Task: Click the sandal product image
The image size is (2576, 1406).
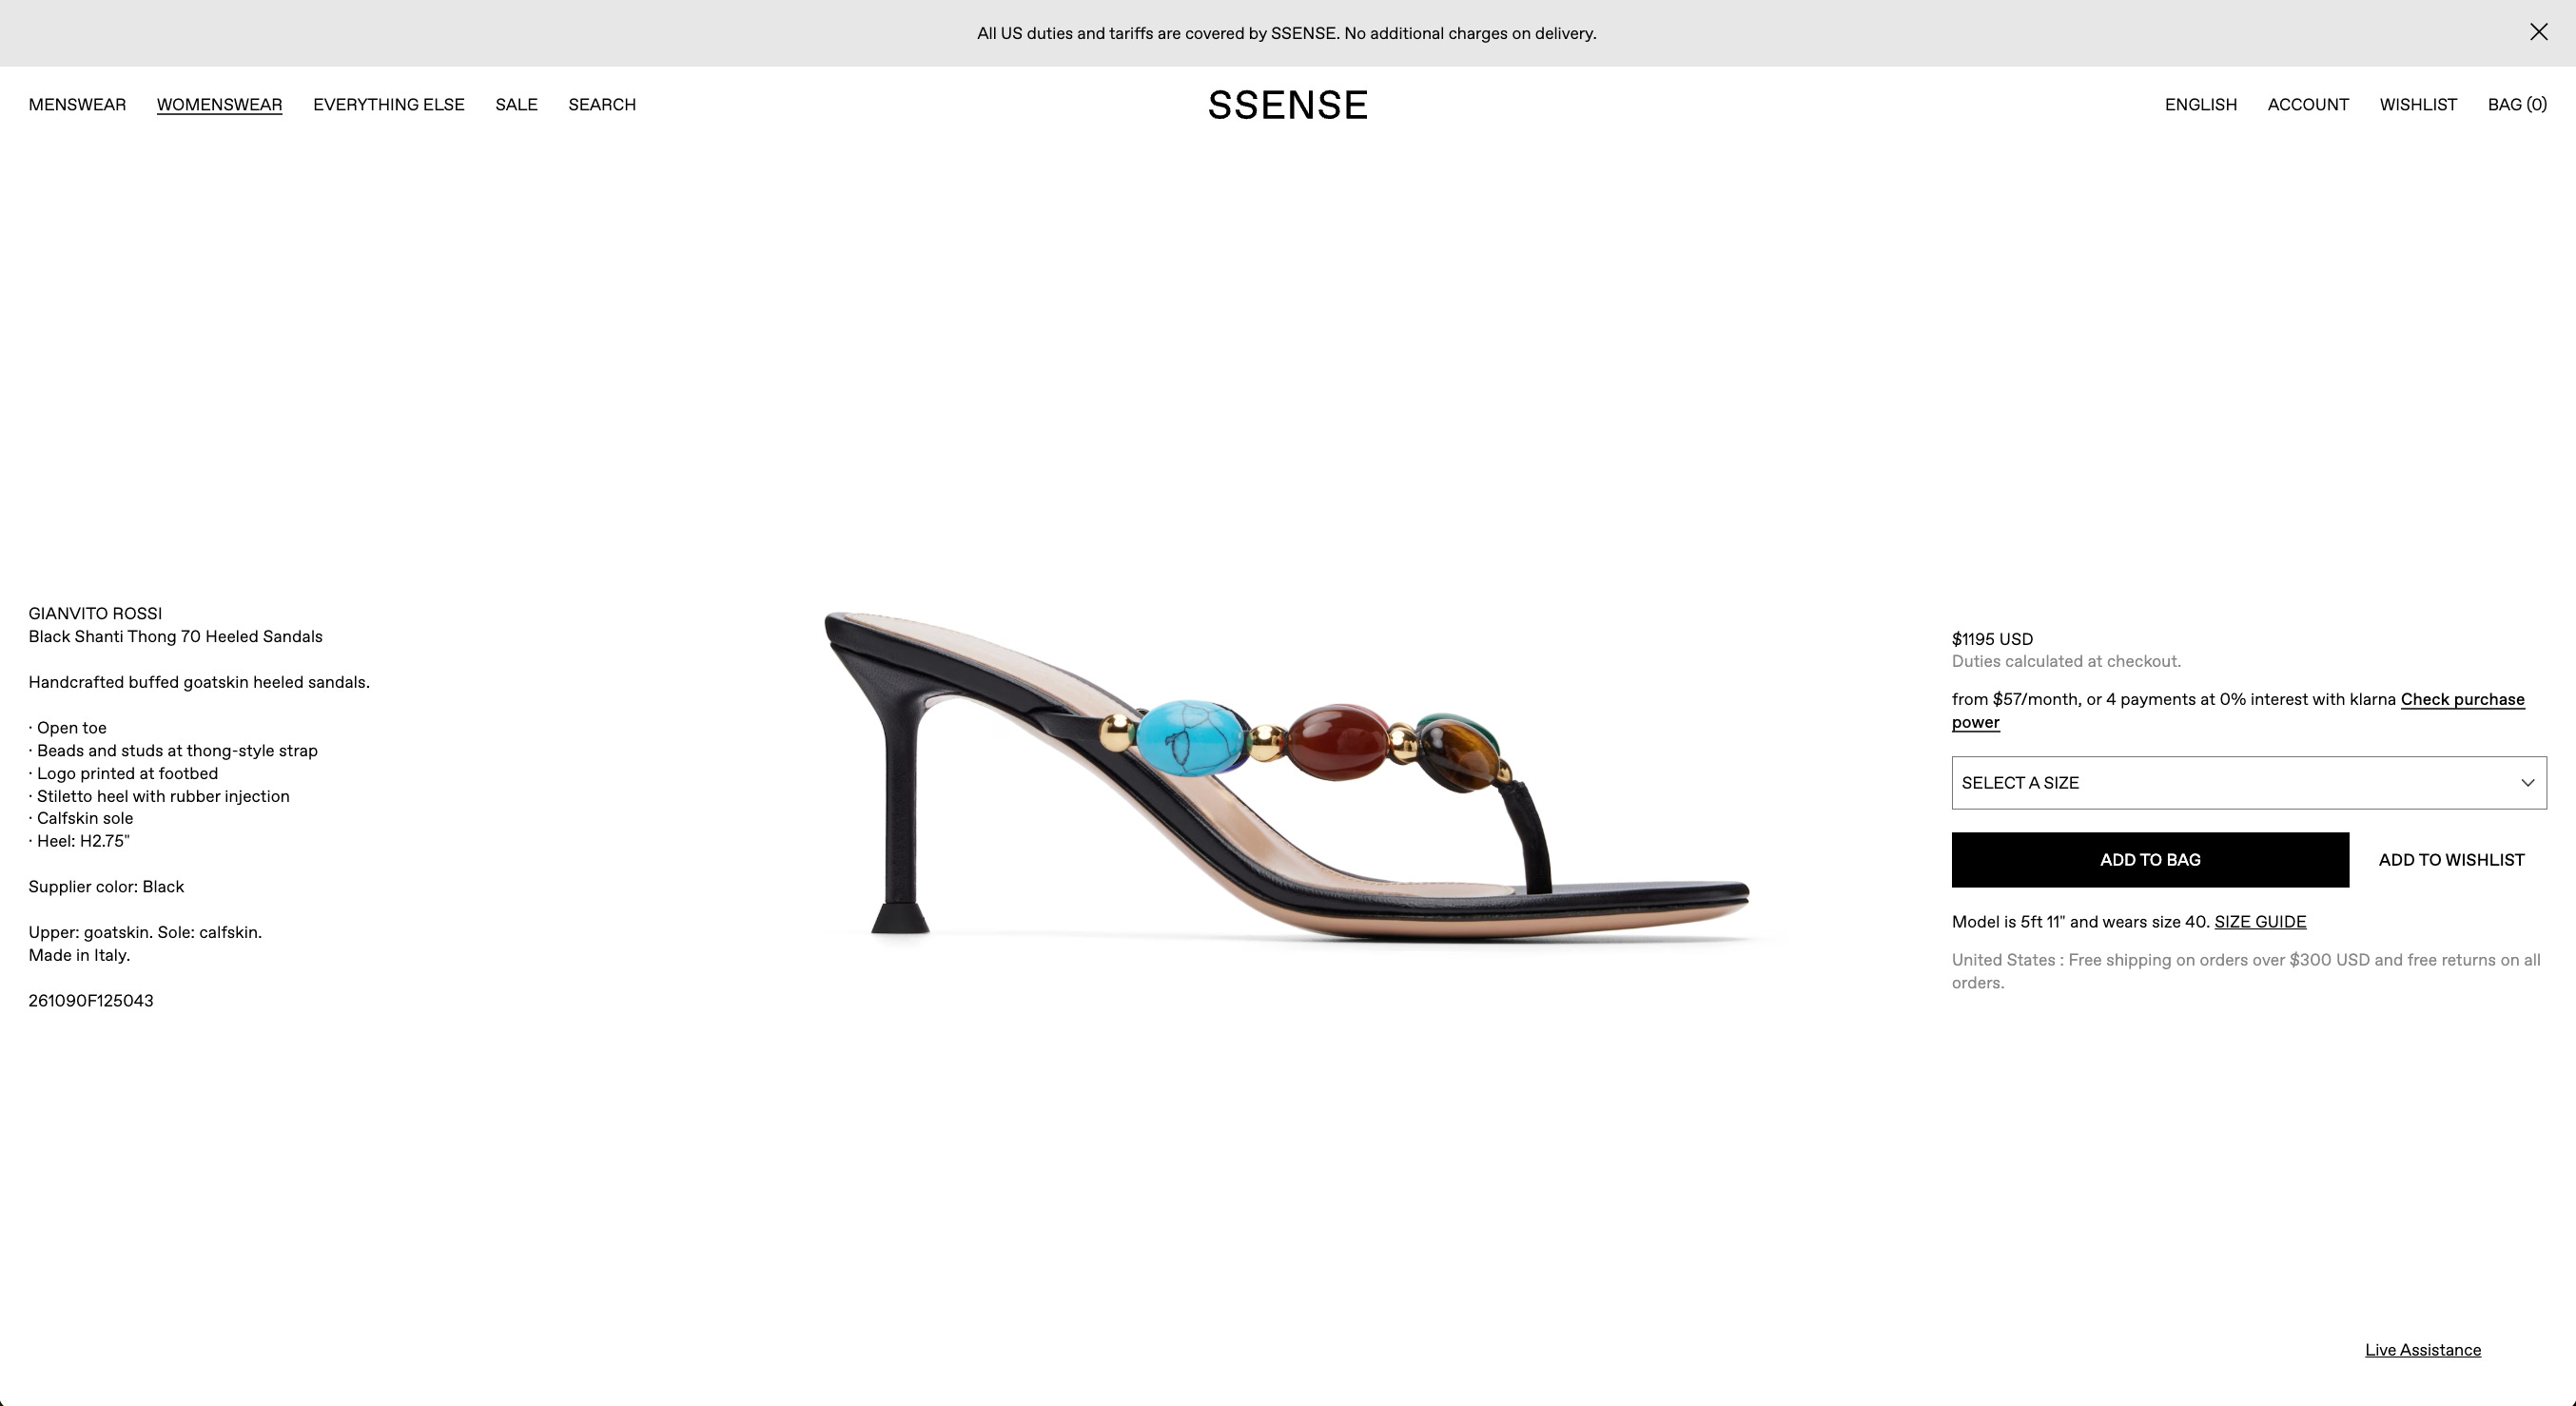Action: click(x=1287, y=775)
